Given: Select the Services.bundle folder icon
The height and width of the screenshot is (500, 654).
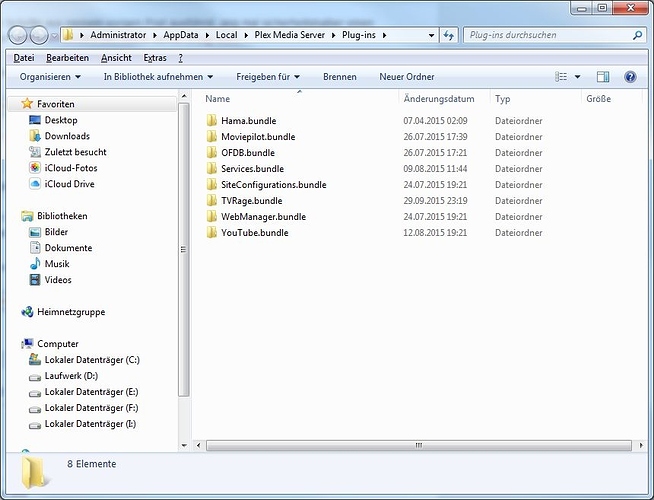Looking at the screenshot, I should coord(211,168).
